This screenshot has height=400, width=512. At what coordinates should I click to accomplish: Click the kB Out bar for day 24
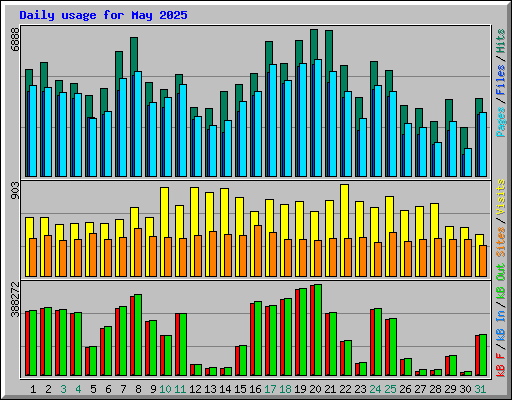click(378, 342)
